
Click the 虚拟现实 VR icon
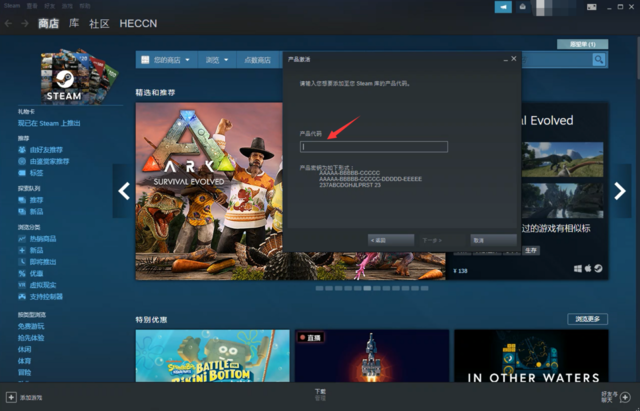coord(22,285)
